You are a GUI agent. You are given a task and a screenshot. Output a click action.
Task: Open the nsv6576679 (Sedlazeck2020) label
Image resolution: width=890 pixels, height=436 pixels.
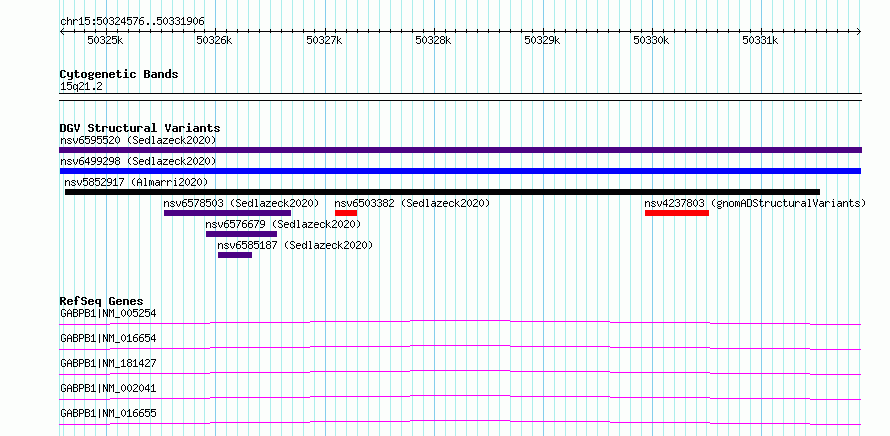tap(283, 224)
